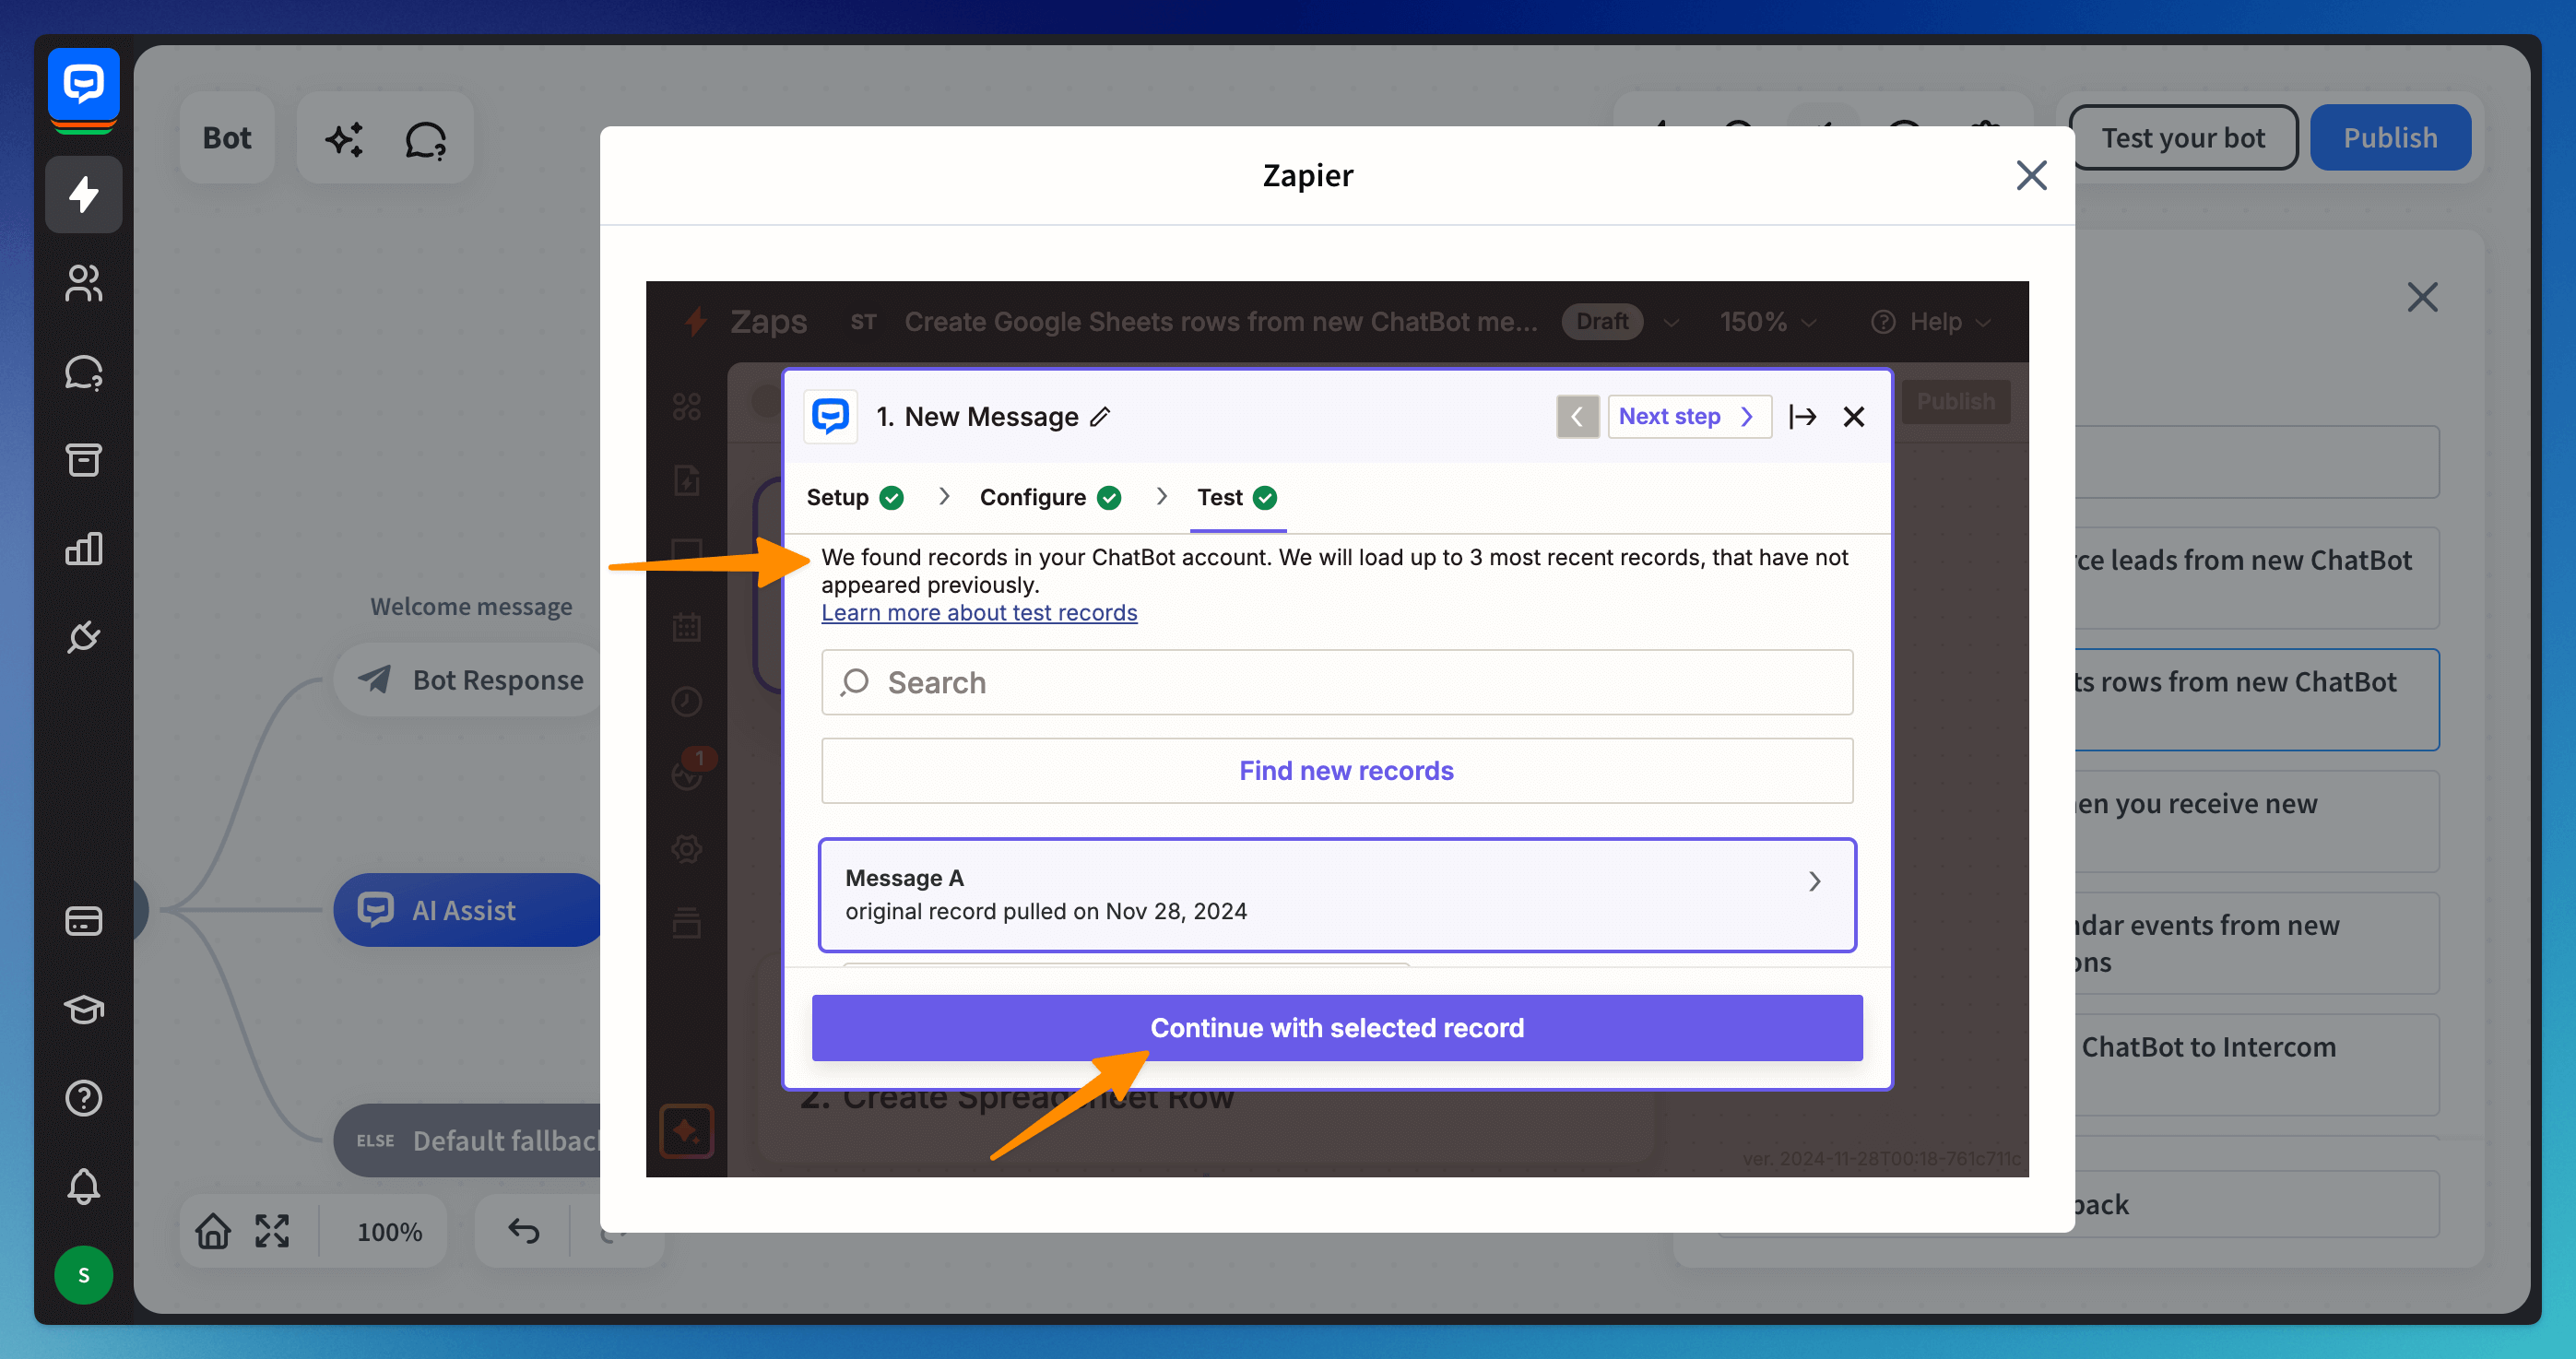Open the 150% zoom dropdown in Zaps
Screen dimensions: 2576x1359
1767,322
